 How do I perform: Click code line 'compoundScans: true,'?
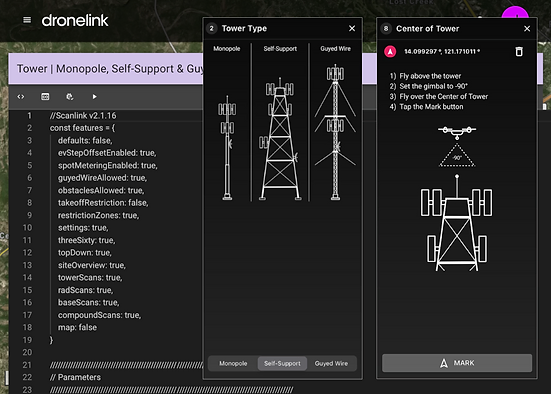click(99, 315)
